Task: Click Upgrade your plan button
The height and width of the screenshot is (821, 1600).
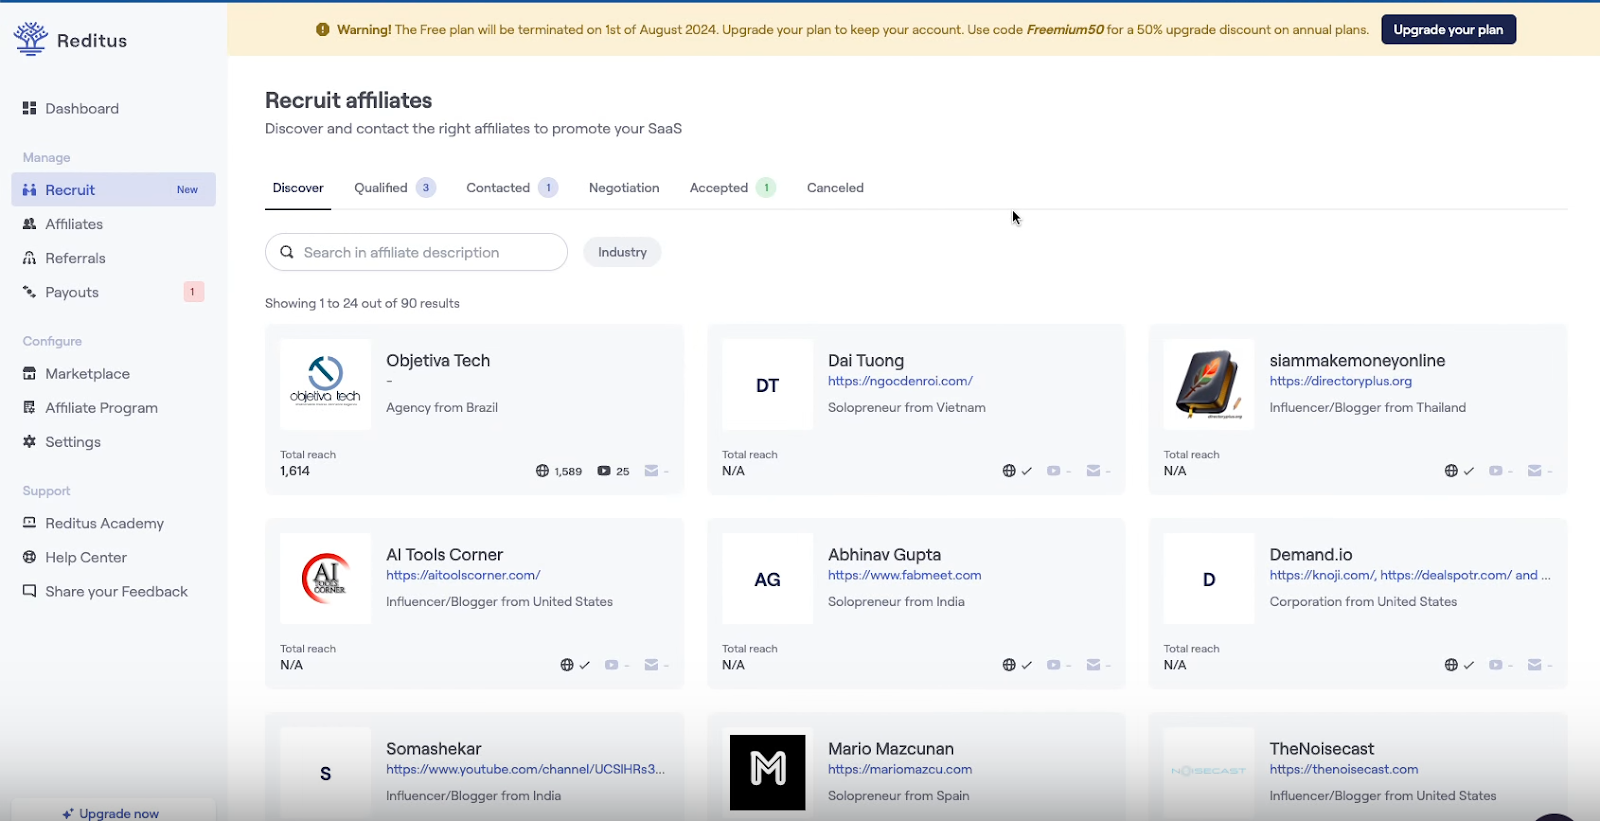Action: pos(1448,29)
